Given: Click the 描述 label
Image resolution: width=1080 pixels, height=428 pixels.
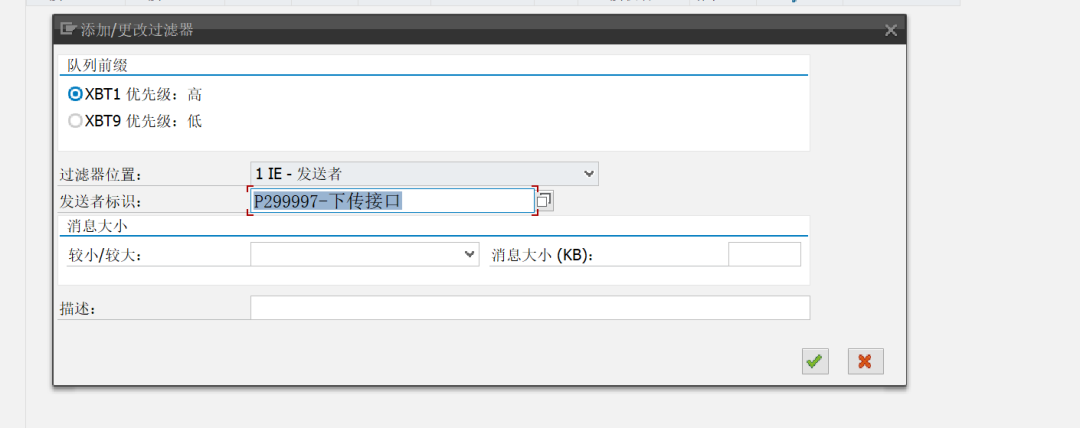Looking at the screenshot, I should tap(77, 309).
